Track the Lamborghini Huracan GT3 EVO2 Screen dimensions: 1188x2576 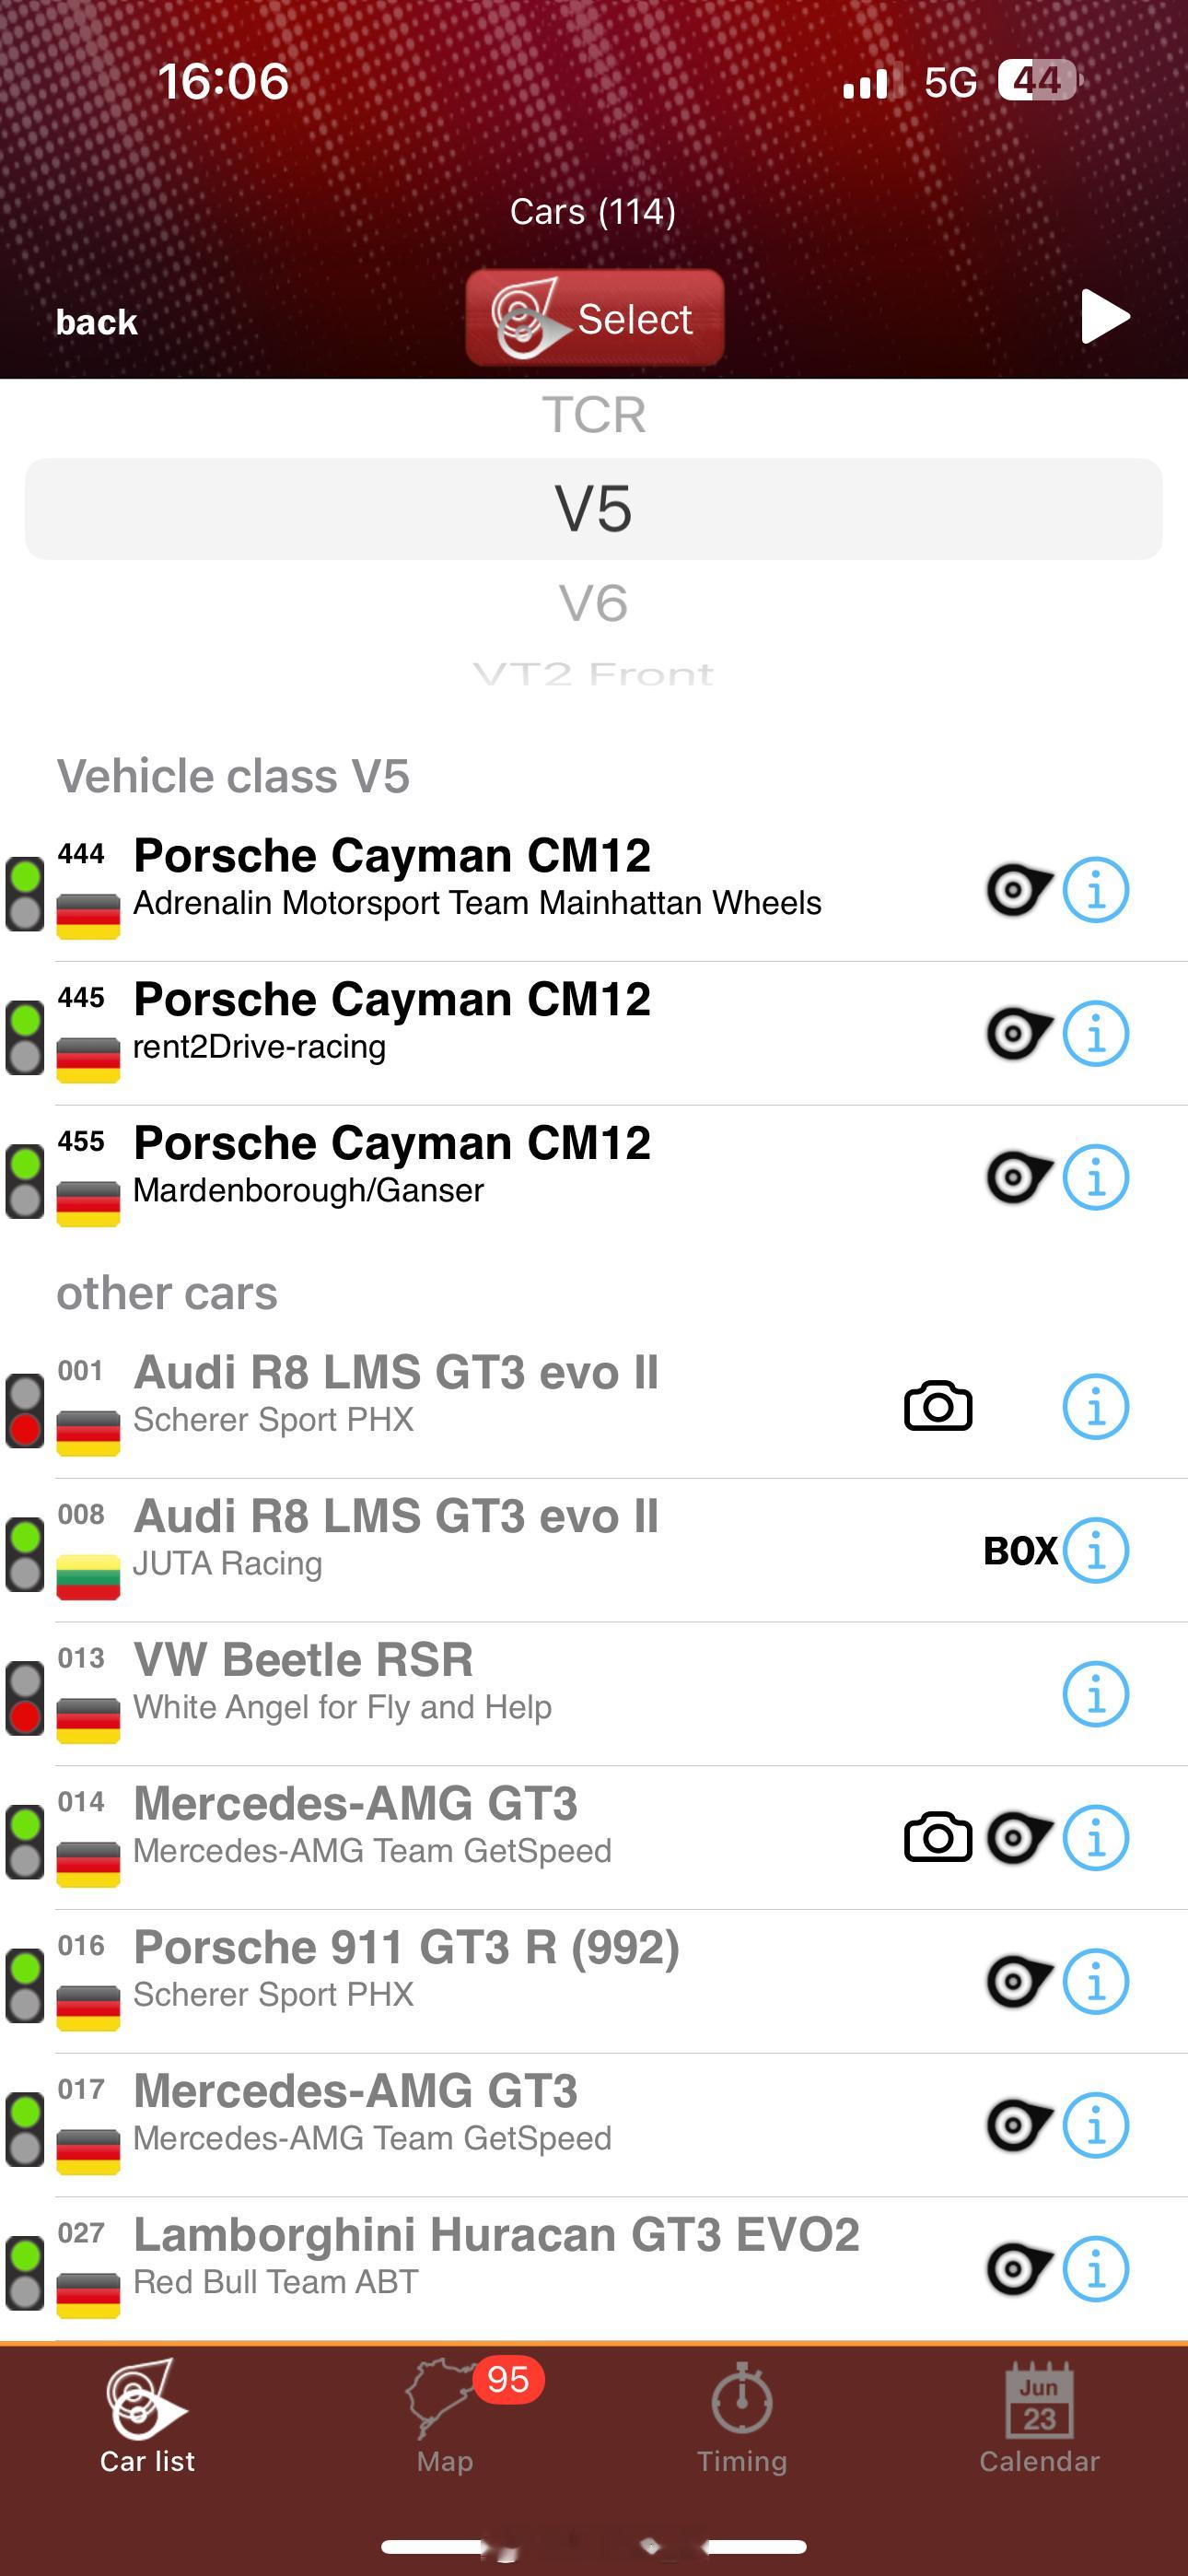[x=1018, y=2268]
